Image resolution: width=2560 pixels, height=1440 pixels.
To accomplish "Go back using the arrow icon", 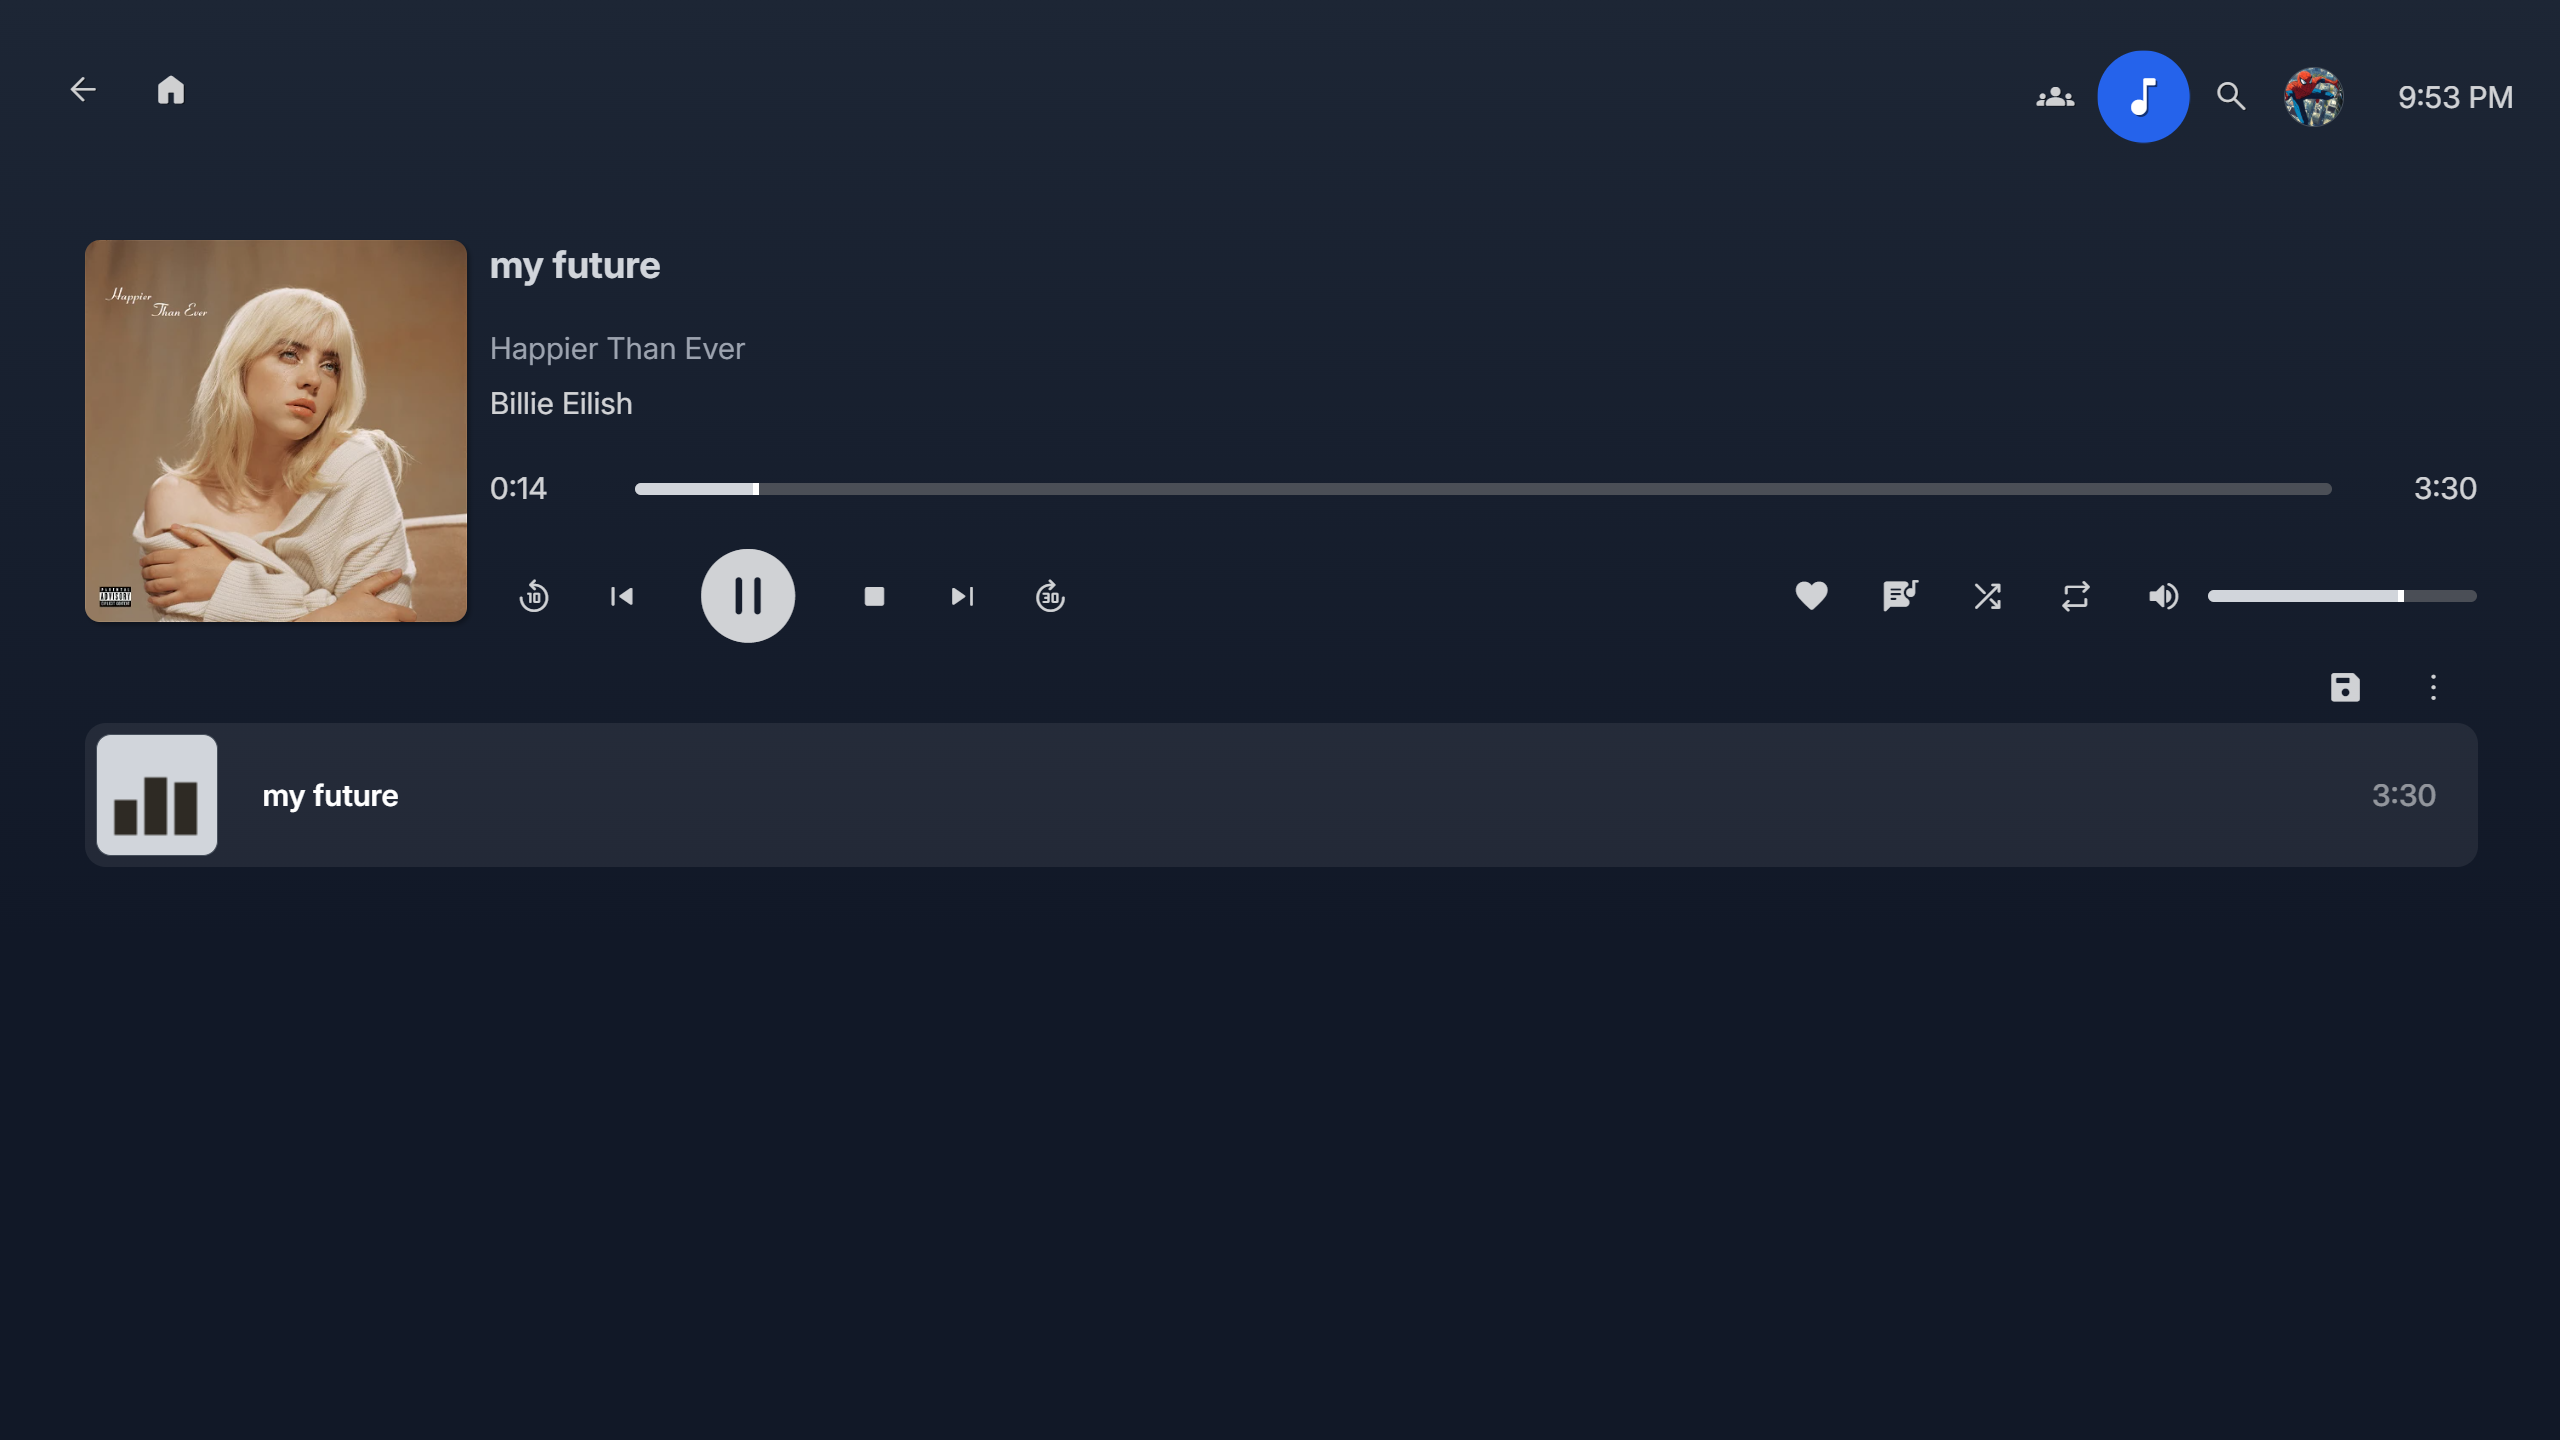I will pos(83,90).
